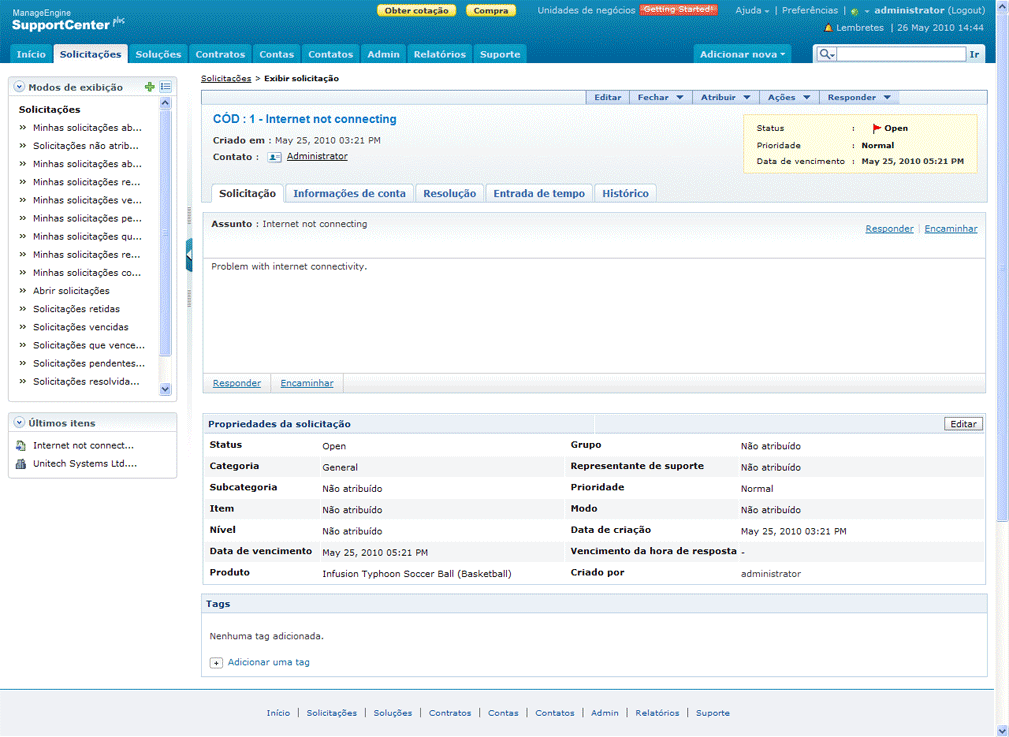Click the search magnifier icon
Screen dimensions: 1009x737
pos(826,55)
